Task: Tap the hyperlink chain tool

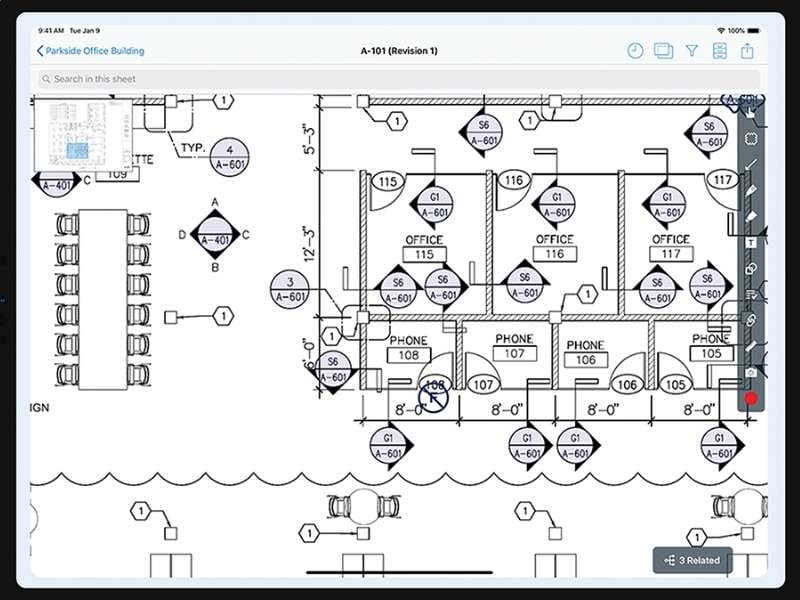Action: (x=753, y=320)
